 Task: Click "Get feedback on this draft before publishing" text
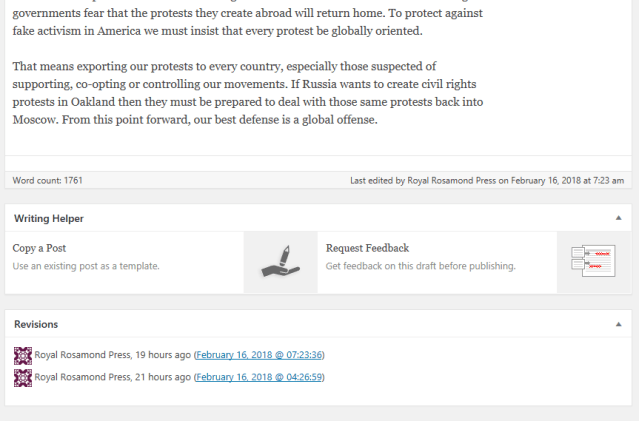tap(420, 266)
